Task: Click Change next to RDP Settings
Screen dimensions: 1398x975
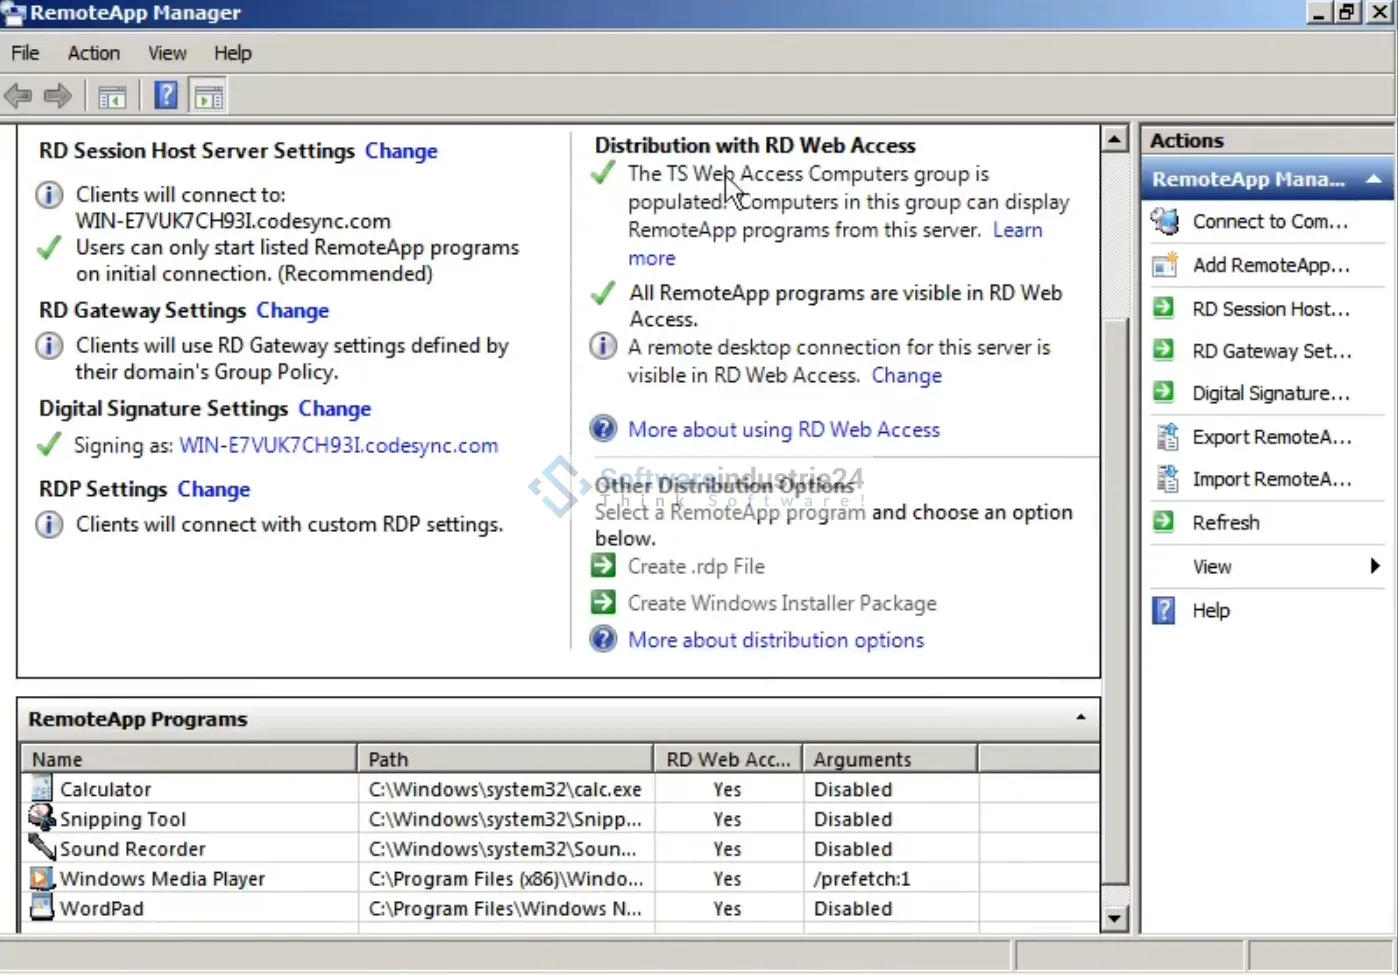Action: coord(213,489)
